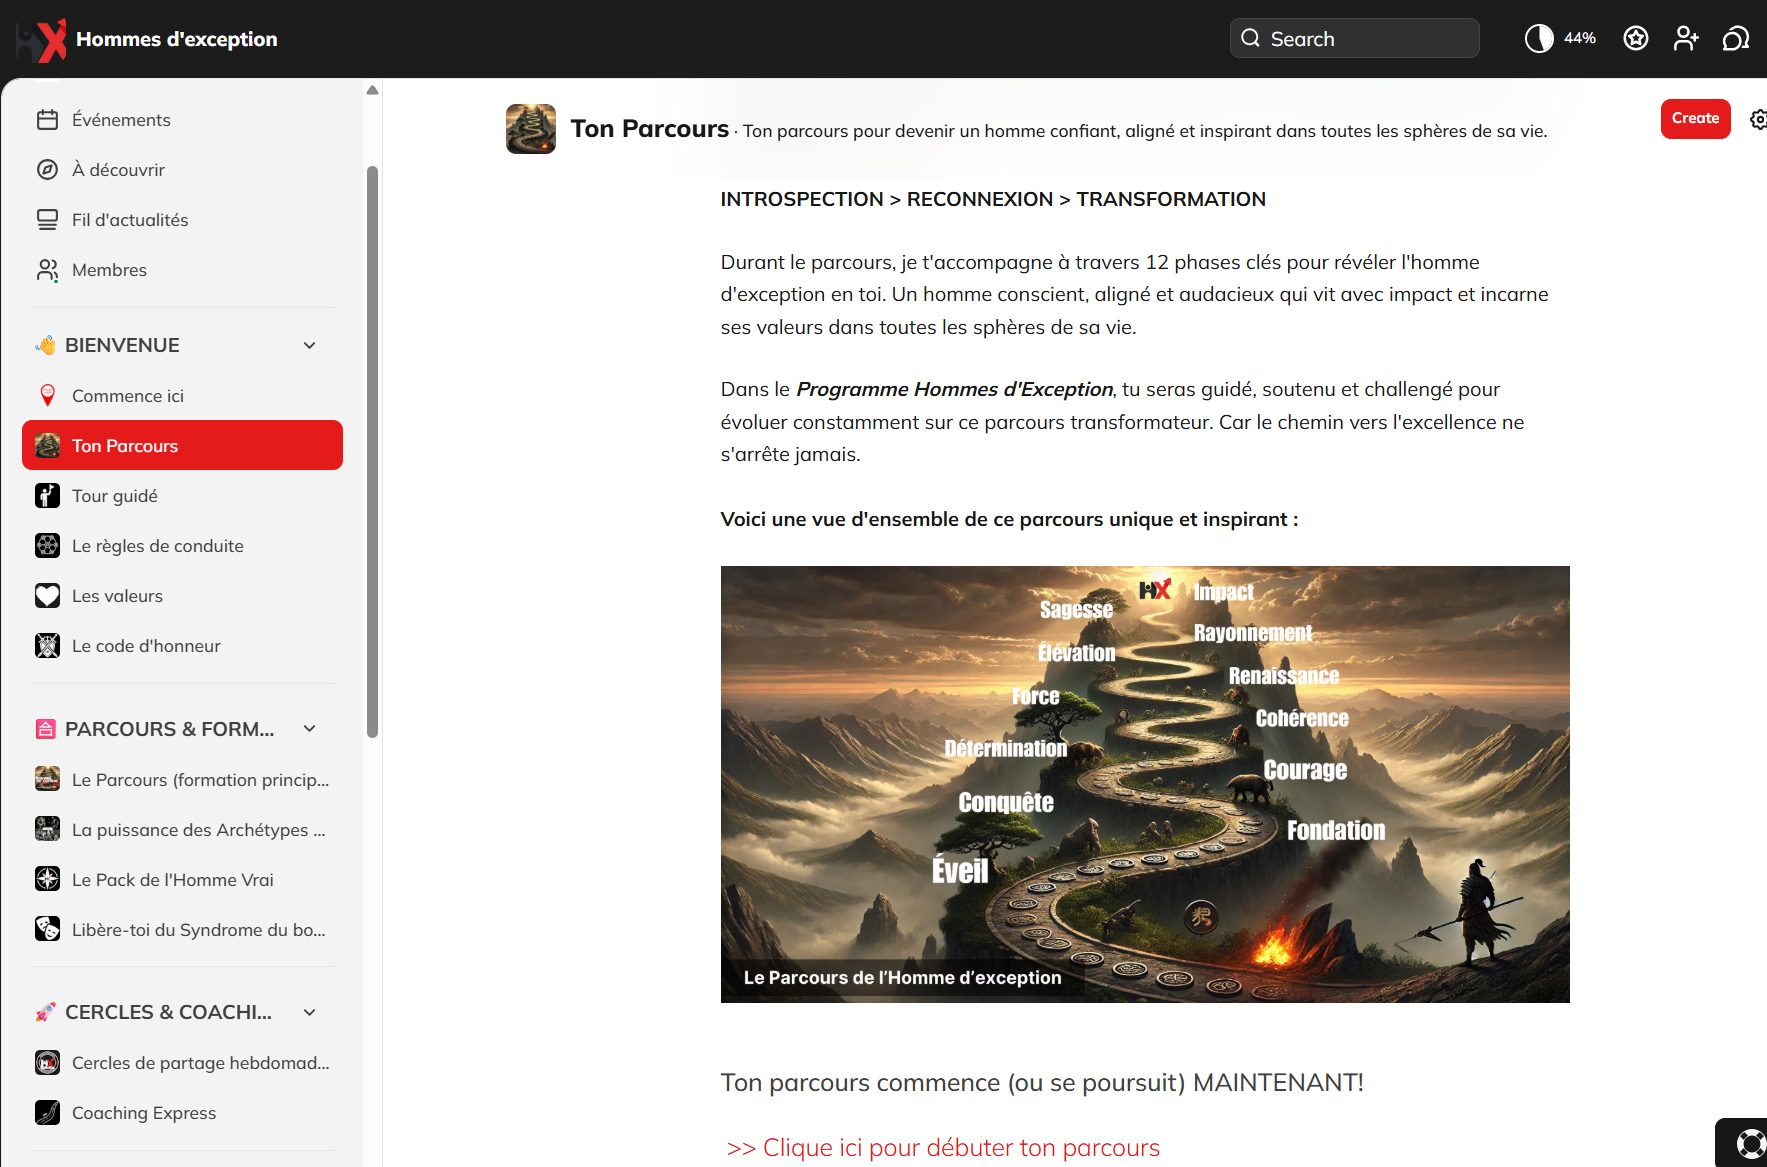Open Cercles de partage hebdomad...

coord(182,1062)
